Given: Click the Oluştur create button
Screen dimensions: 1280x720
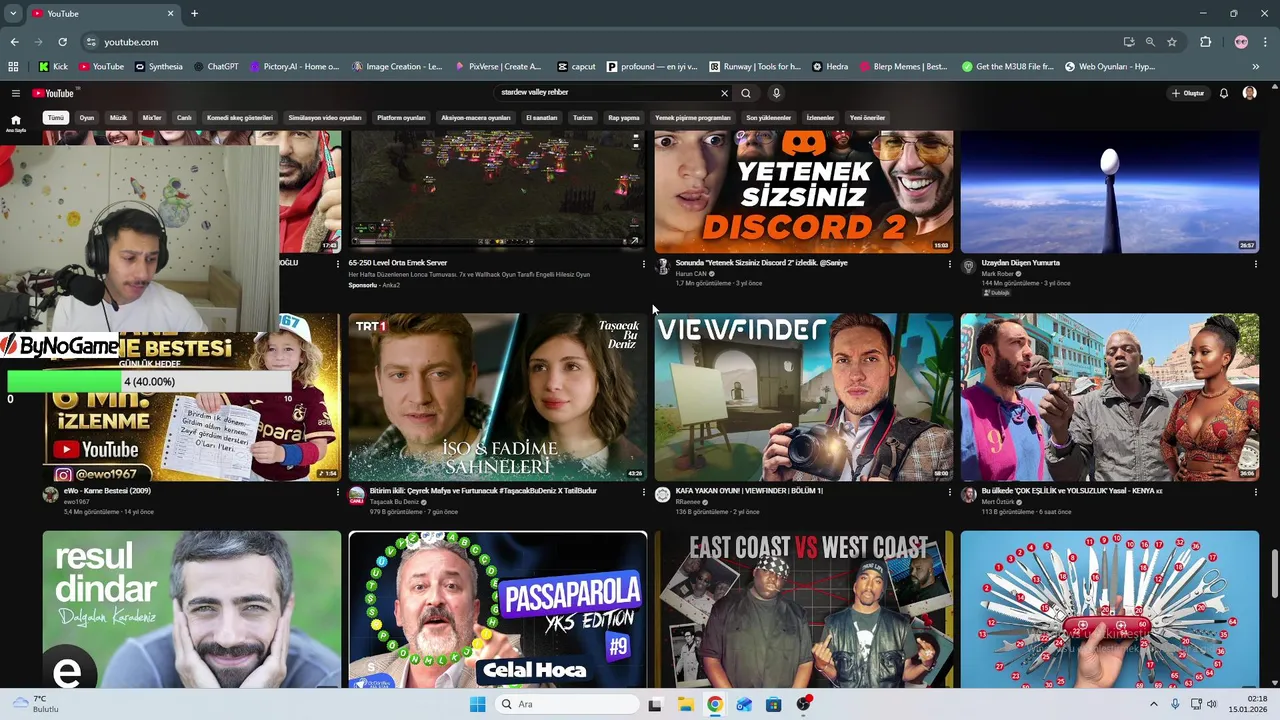Looking at the screenshot, I should tap(1188, 93).
